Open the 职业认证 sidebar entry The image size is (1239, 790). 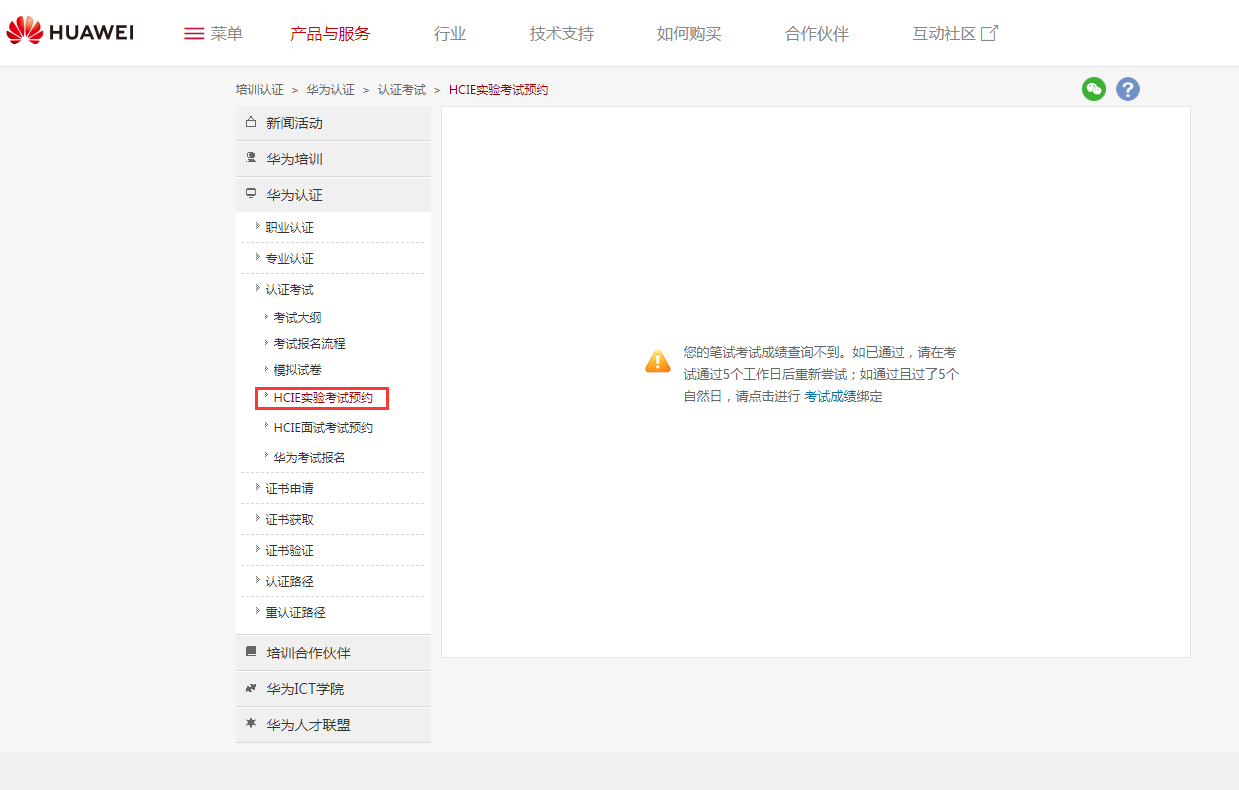point(290,228)
